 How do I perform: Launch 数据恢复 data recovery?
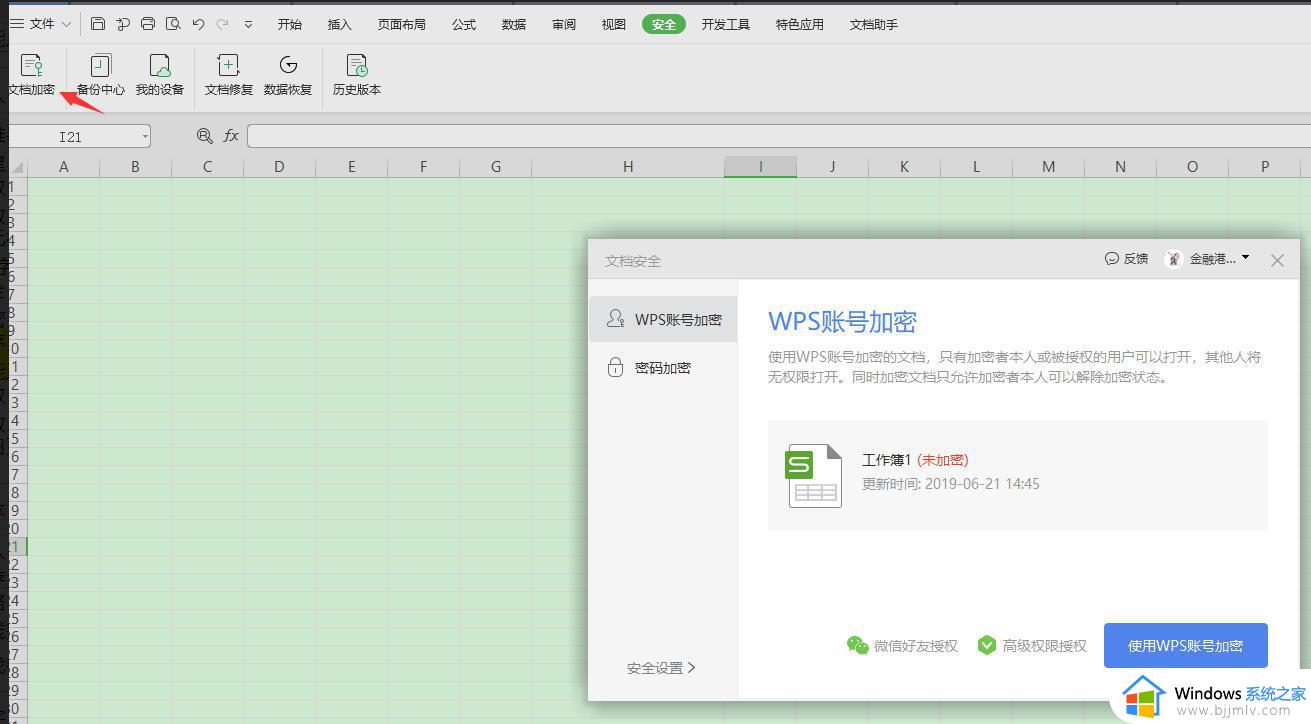tap(288, 76)
